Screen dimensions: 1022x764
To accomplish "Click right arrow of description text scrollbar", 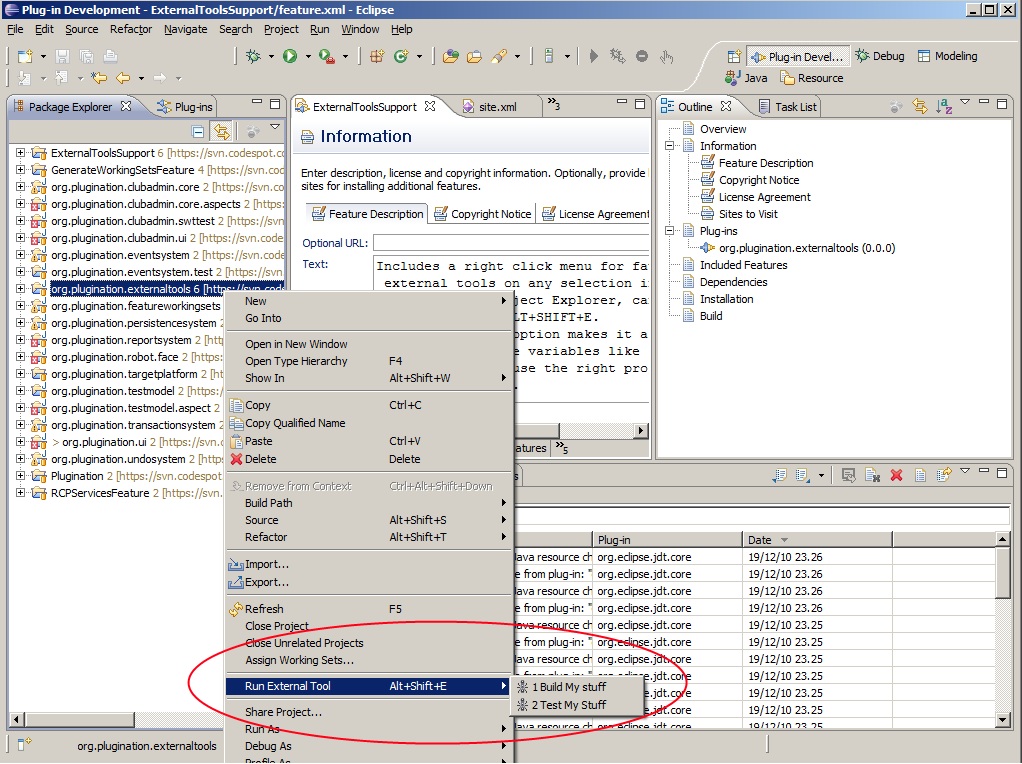I will [641, 430].
